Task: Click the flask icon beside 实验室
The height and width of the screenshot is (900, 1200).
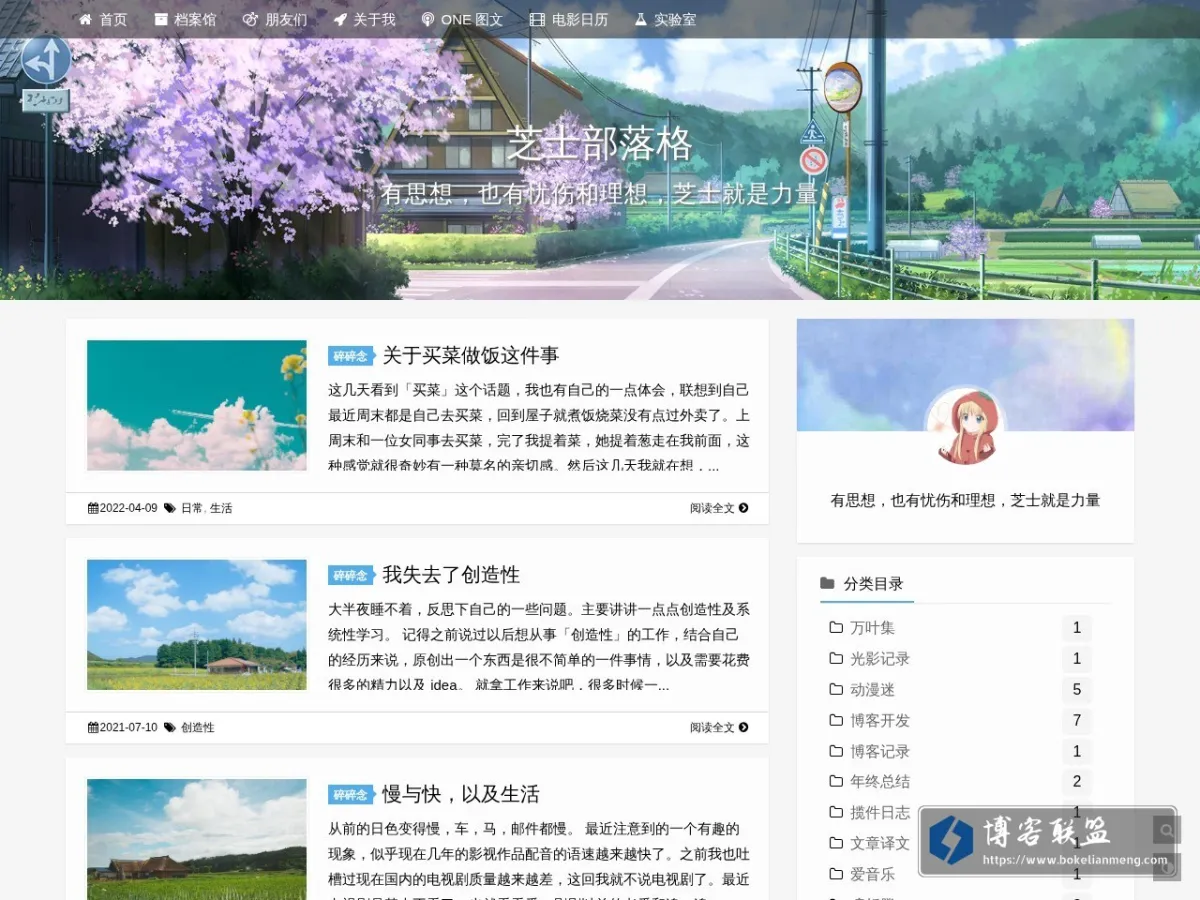Action: click(641, 19)
